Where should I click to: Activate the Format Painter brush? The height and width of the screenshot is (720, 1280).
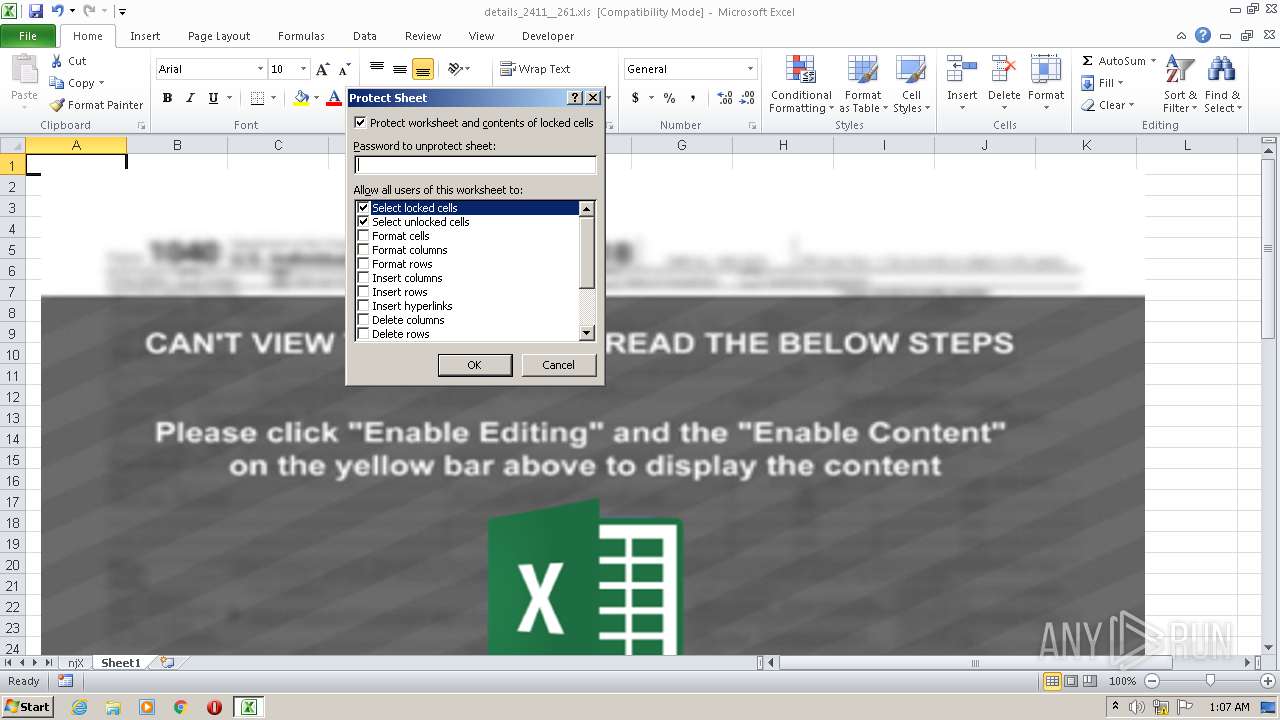pyautogui.click(x=57, y=105)
